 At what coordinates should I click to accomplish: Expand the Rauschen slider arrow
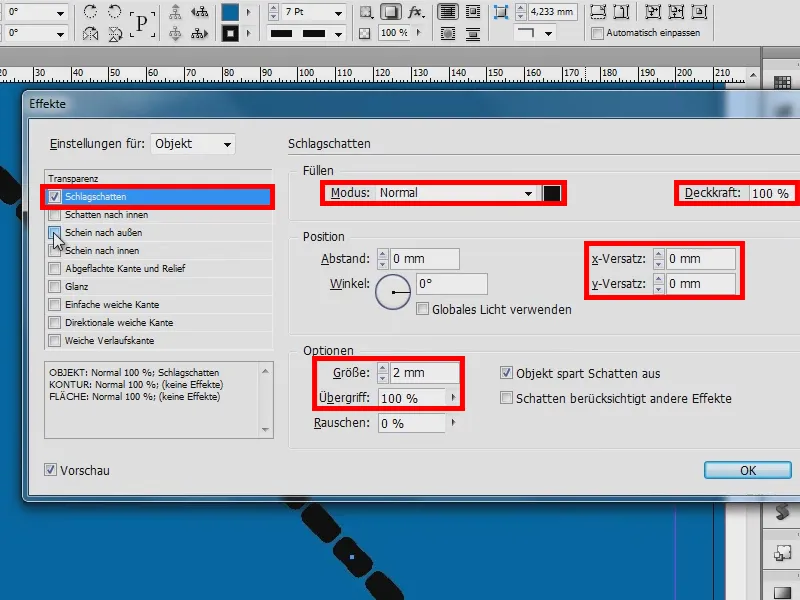(x=453, y=422)
